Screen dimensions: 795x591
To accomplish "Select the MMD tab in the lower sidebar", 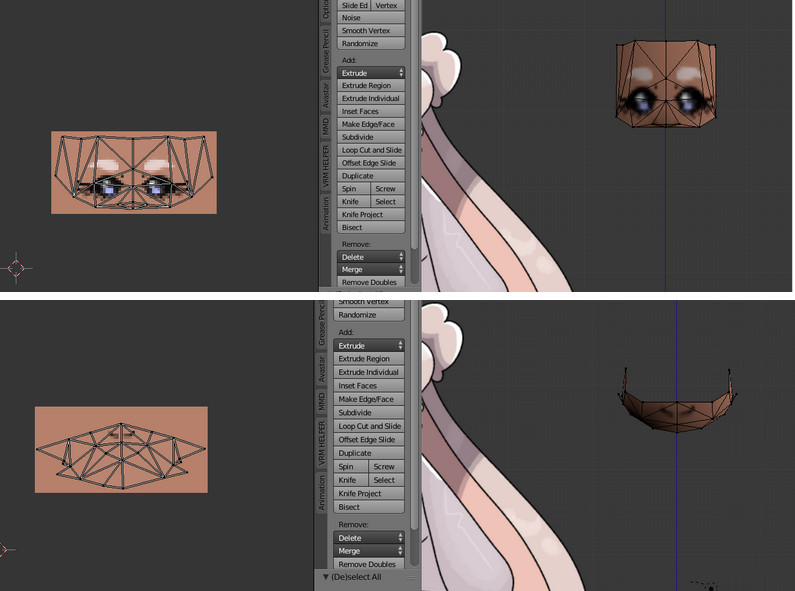I will [323, 402].
